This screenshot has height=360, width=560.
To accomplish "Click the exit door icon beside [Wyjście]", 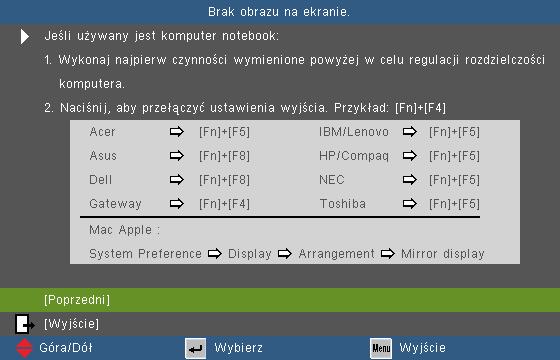I will click(x=25, y=324).
